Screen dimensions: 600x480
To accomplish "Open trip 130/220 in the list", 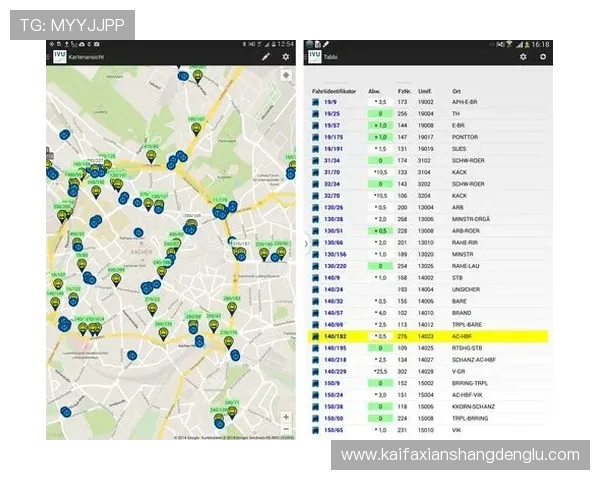I will pos(334,267).
